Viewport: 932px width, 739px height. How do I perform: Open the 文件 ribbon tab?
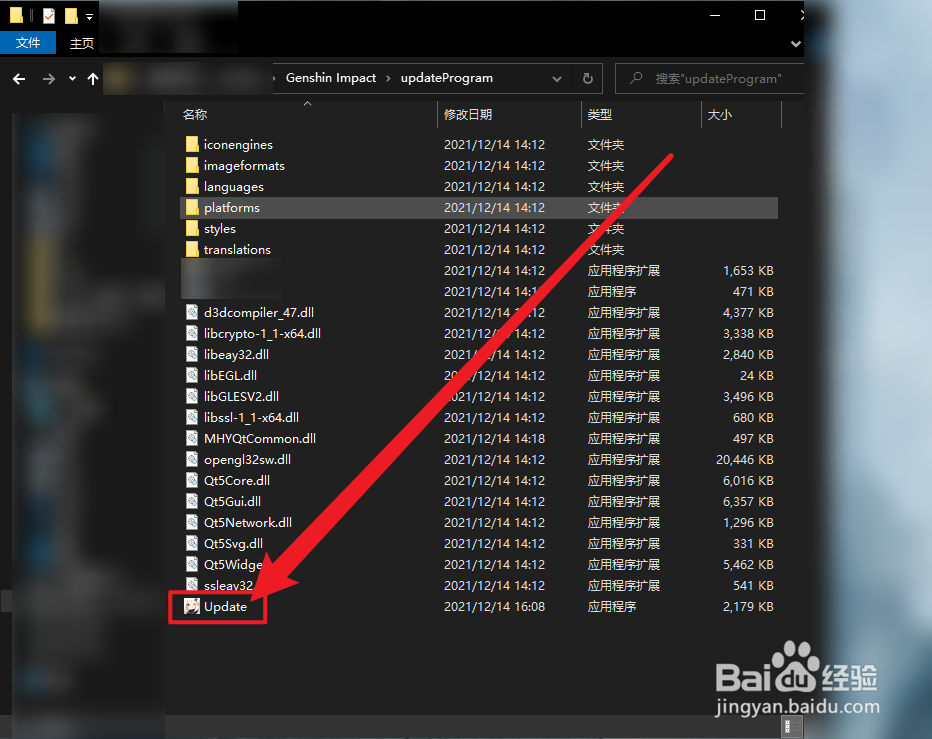coord(28,43)
